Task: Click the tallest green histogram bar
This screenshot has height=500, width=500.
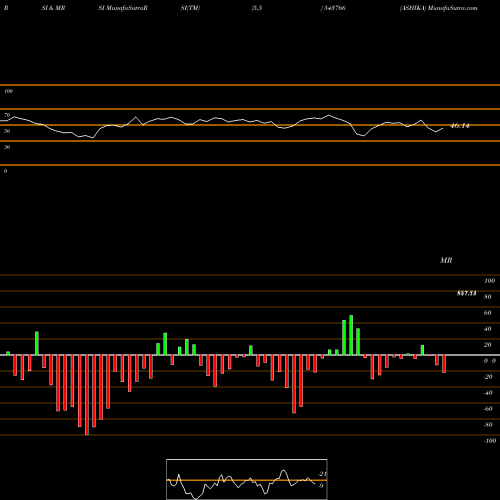Action: click(x=351, y=335)
